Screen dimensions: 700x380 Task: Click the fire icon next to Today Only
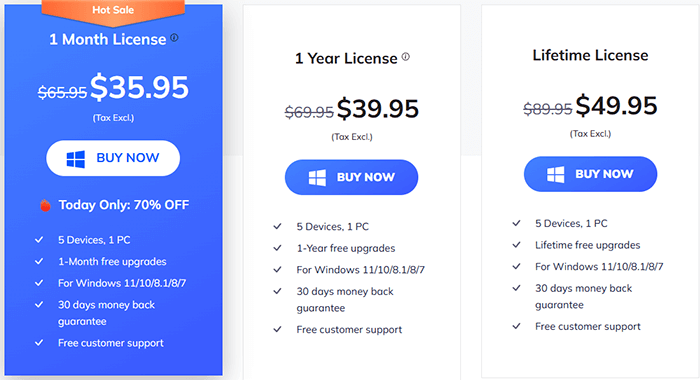point(45,205)
